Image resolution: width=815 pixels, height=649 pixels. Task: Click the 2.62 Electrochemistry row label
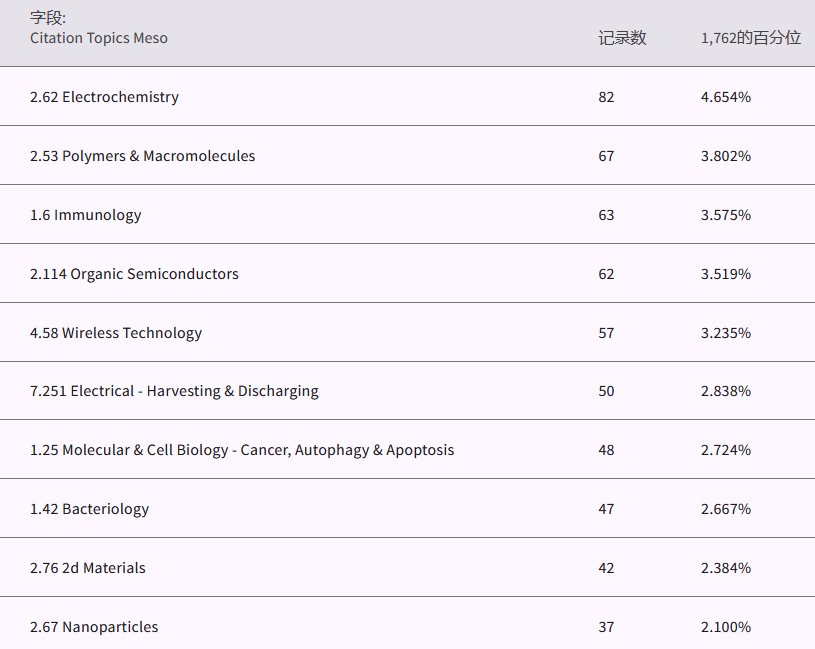(104, 97)
